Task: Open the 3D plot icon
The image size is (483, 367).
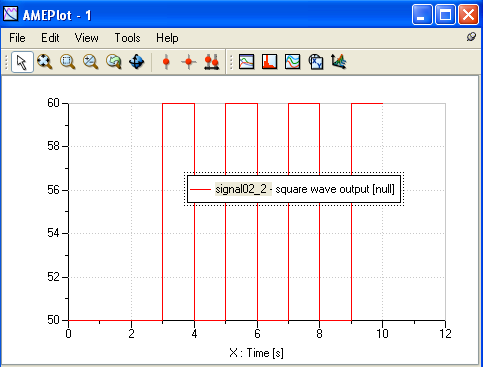Action: [339, 62]
